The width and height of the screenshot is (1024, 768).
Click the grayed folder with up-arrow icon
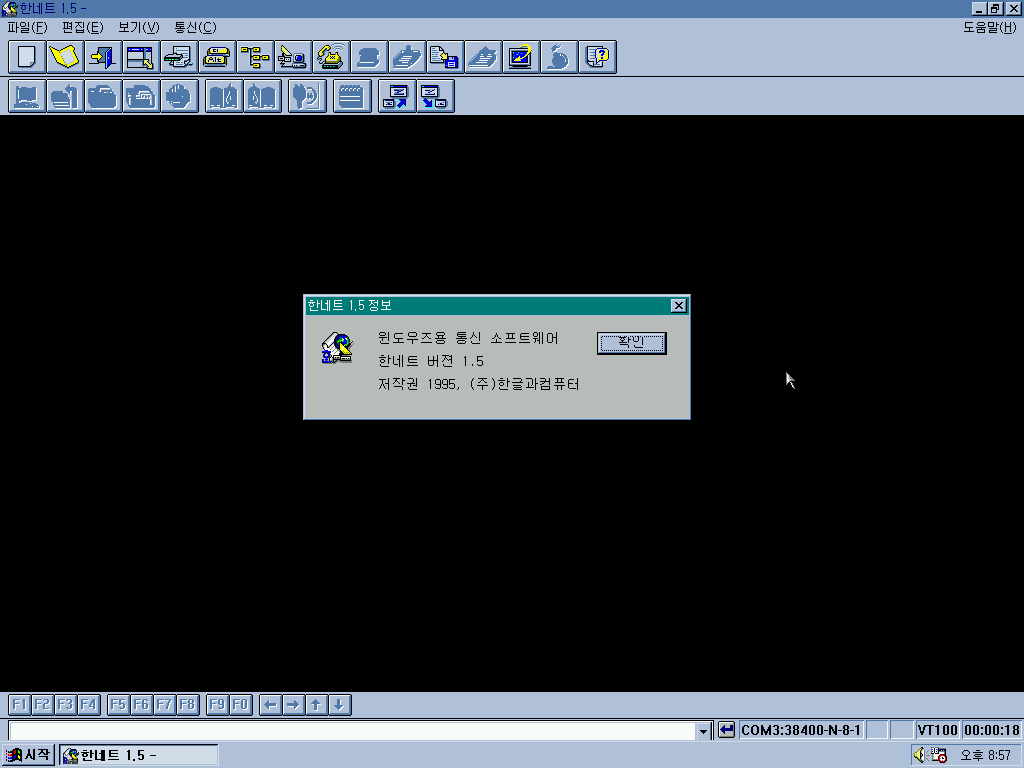point(65,96)
